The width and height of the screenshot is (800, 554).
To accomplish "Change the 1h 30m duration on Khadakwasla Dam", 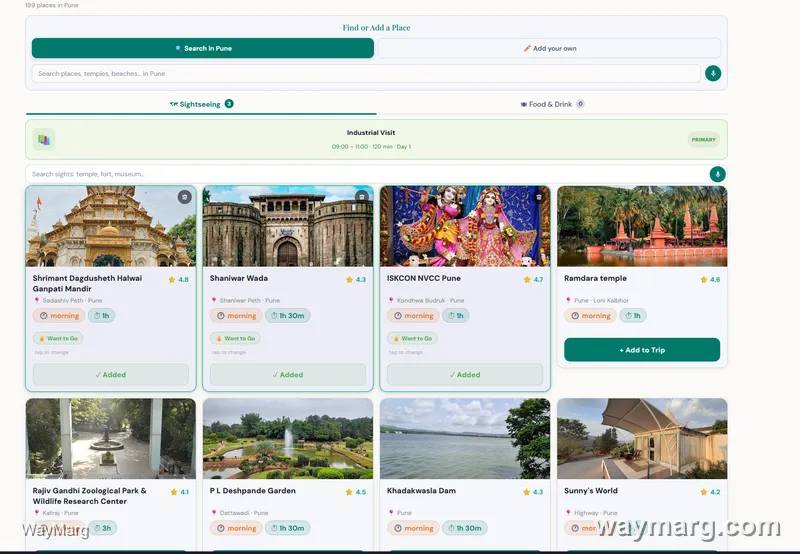I will pos(465,528).
